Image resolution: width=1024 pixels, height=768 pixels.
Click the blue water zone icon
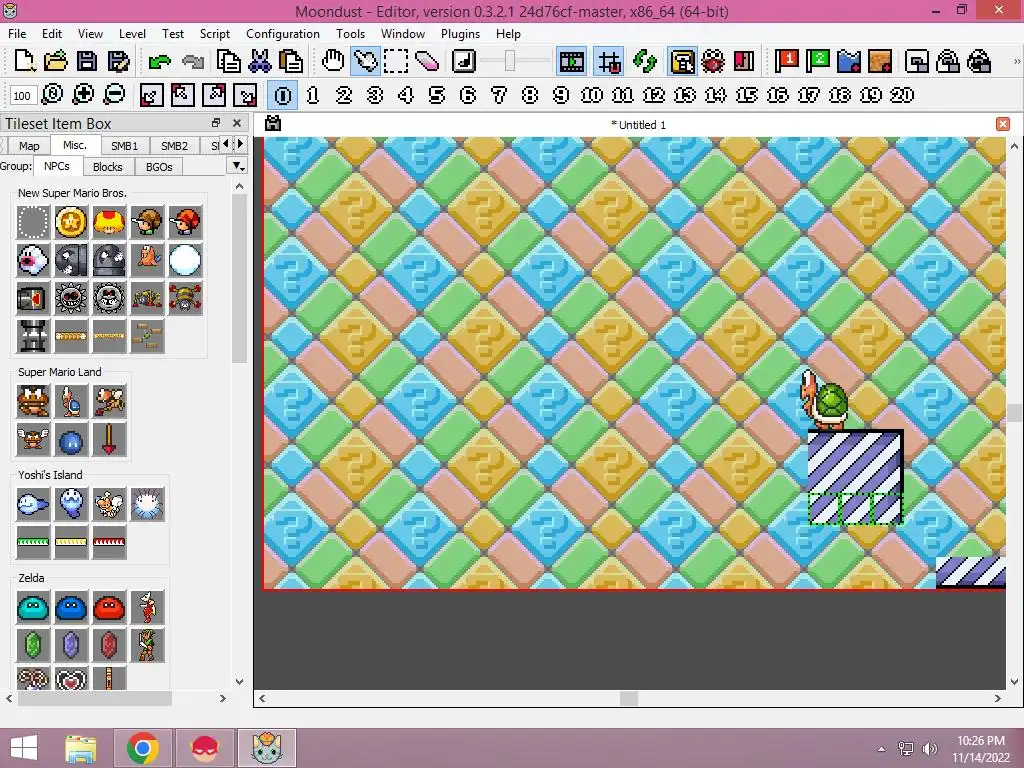click(848, 61)
